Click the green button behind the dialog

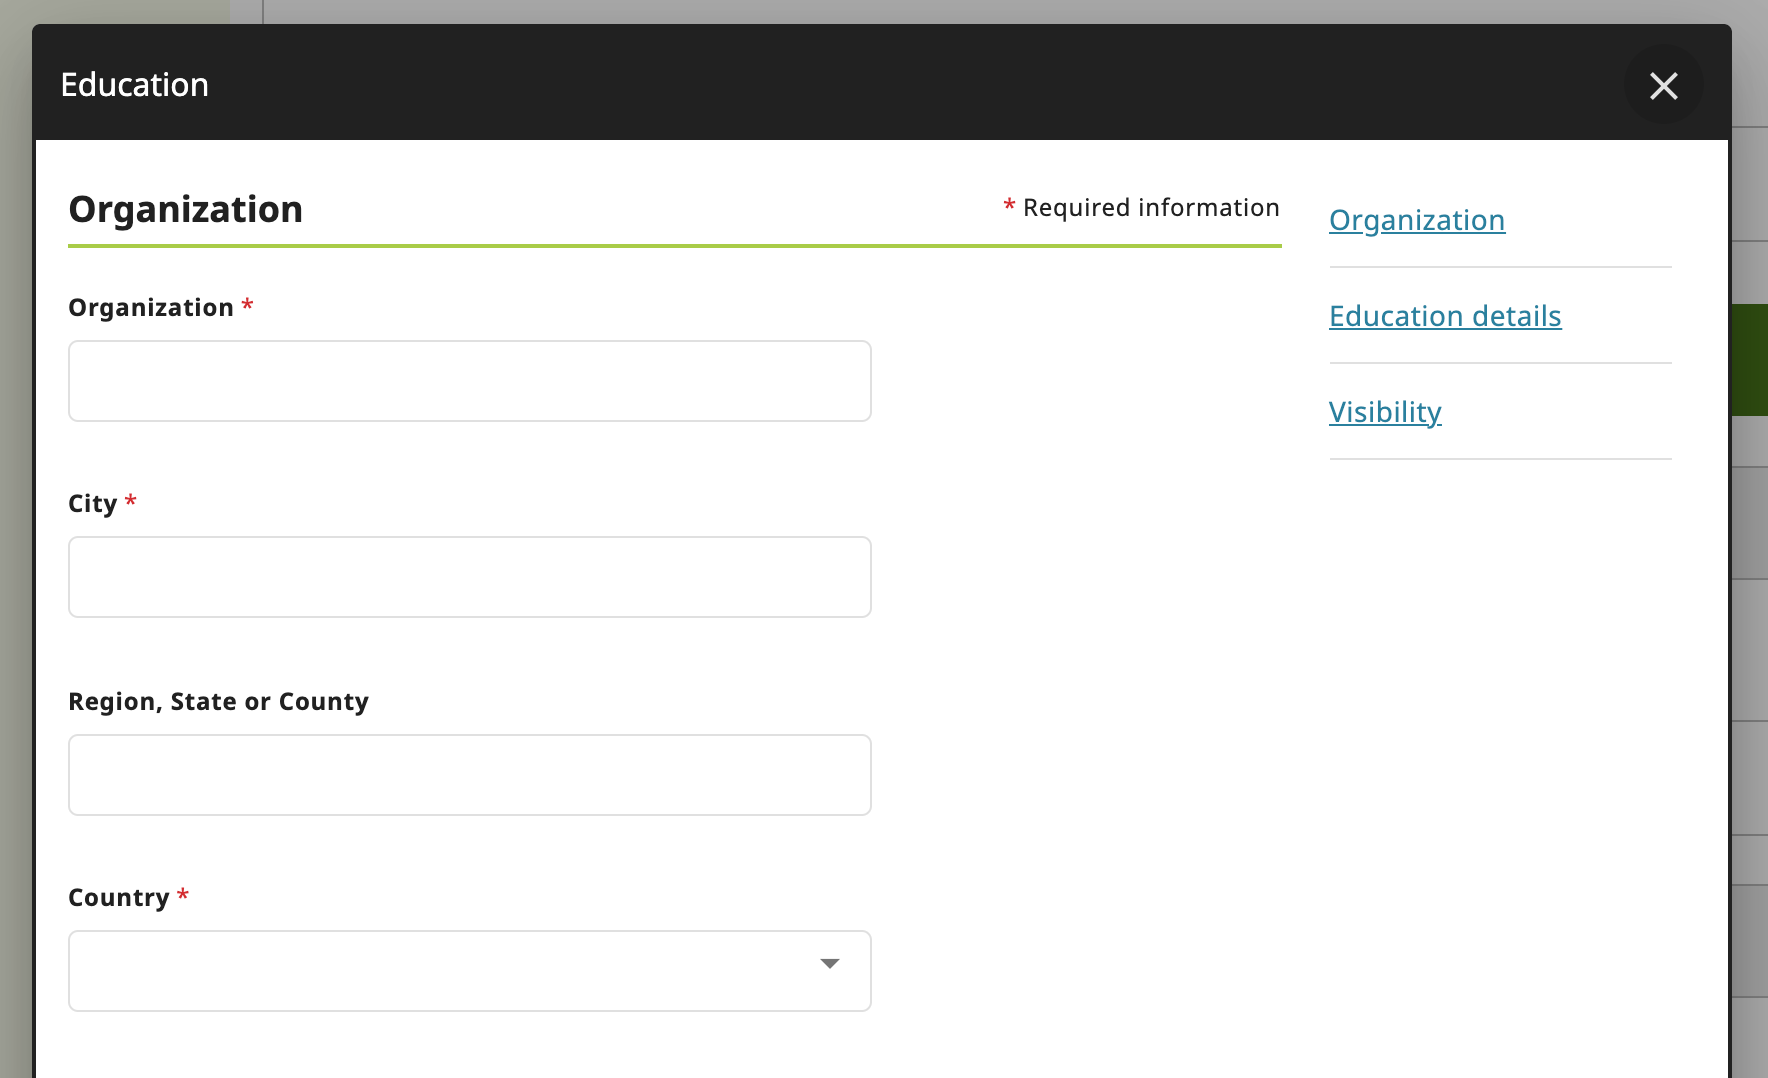1749,360
